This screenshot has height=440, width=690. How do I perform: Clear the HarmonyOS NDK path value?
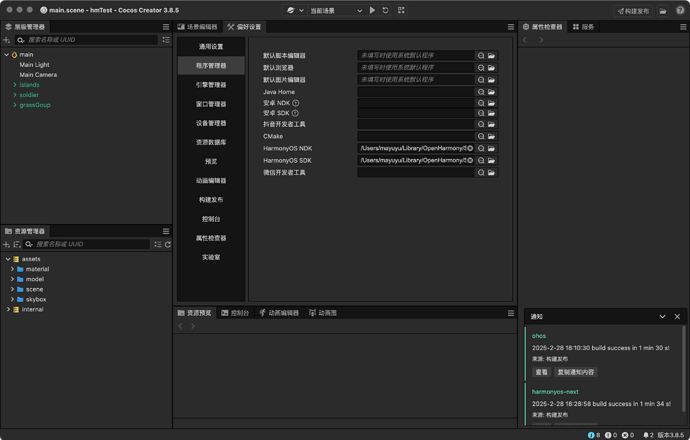[x=470, y=148]
